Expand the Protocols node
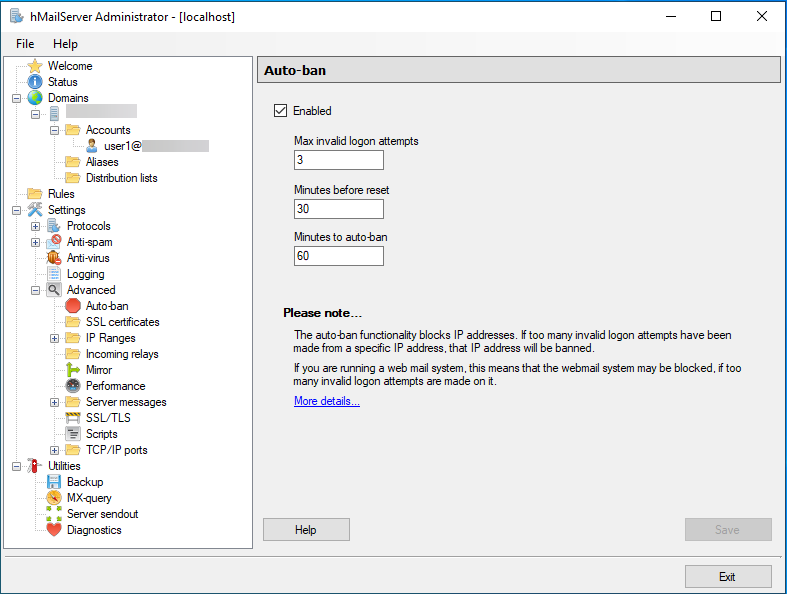Image resolution: width=787 pixels, height=594 pixels. coord(36,226)
